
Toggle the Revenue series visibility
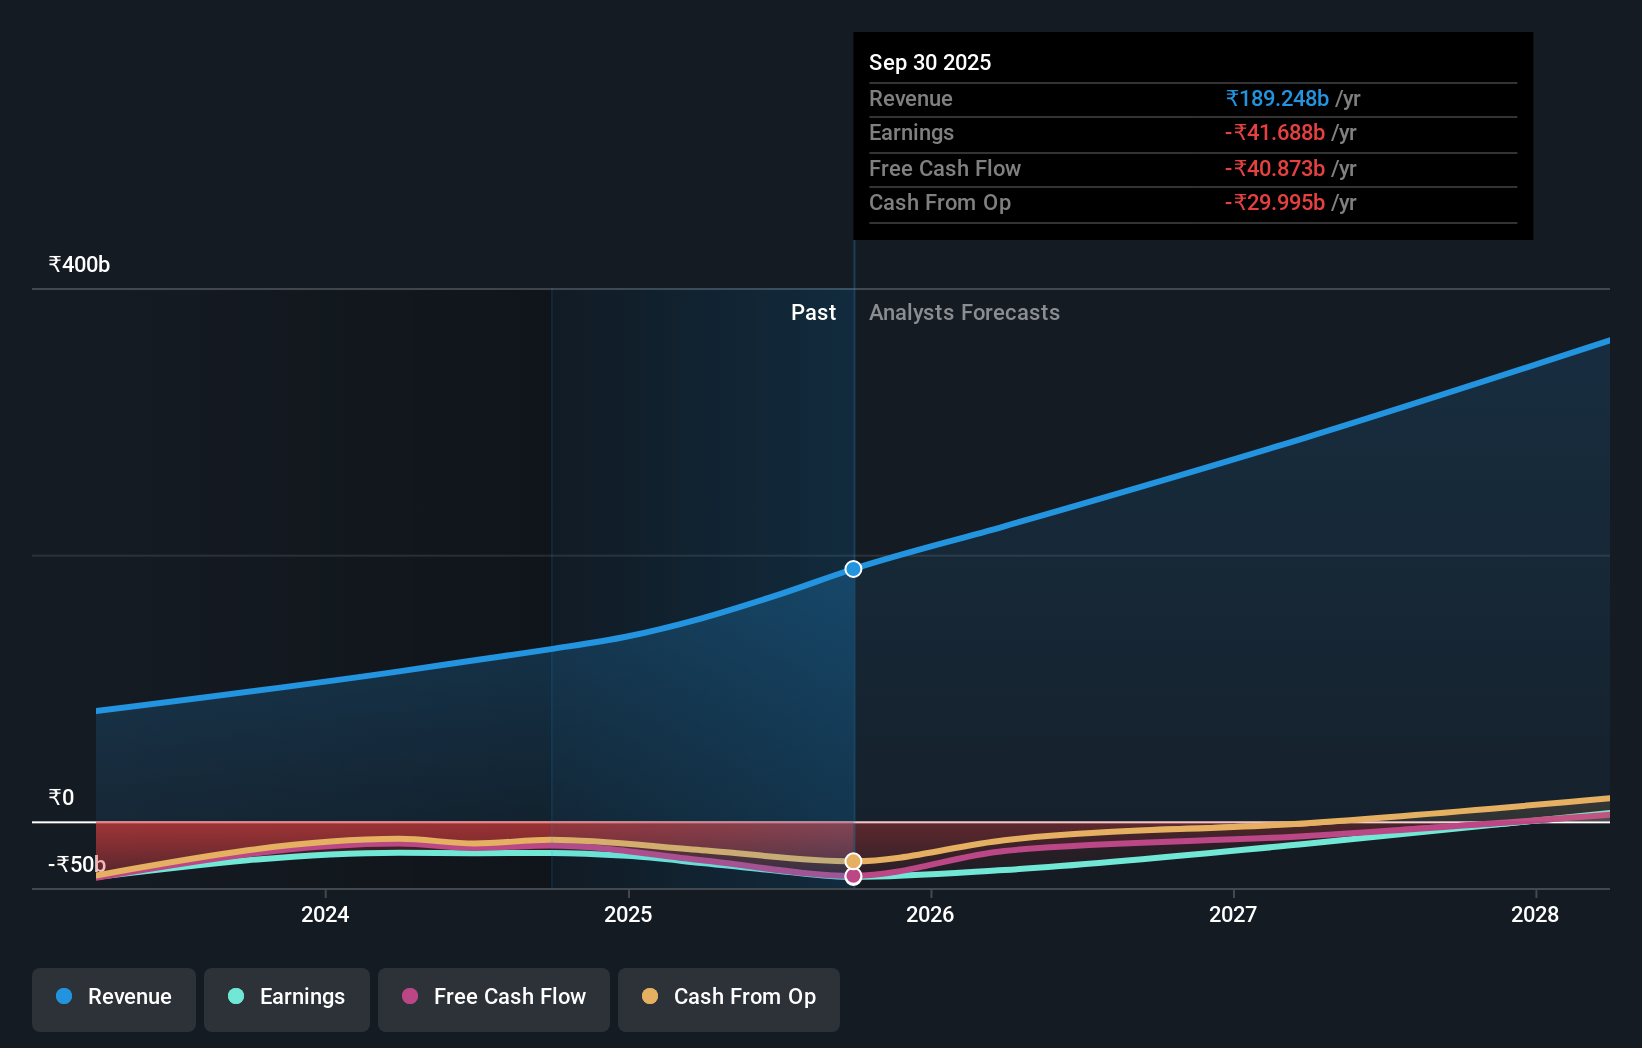point(113,999)
